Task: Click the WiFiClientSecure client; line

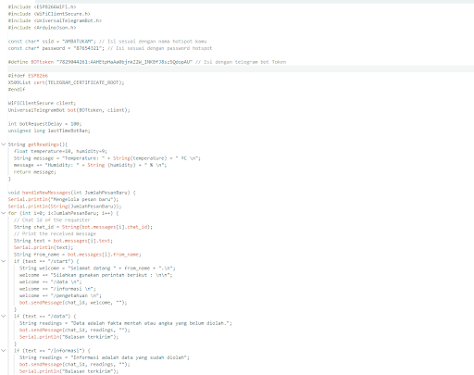Action: (x=42, y=103)
